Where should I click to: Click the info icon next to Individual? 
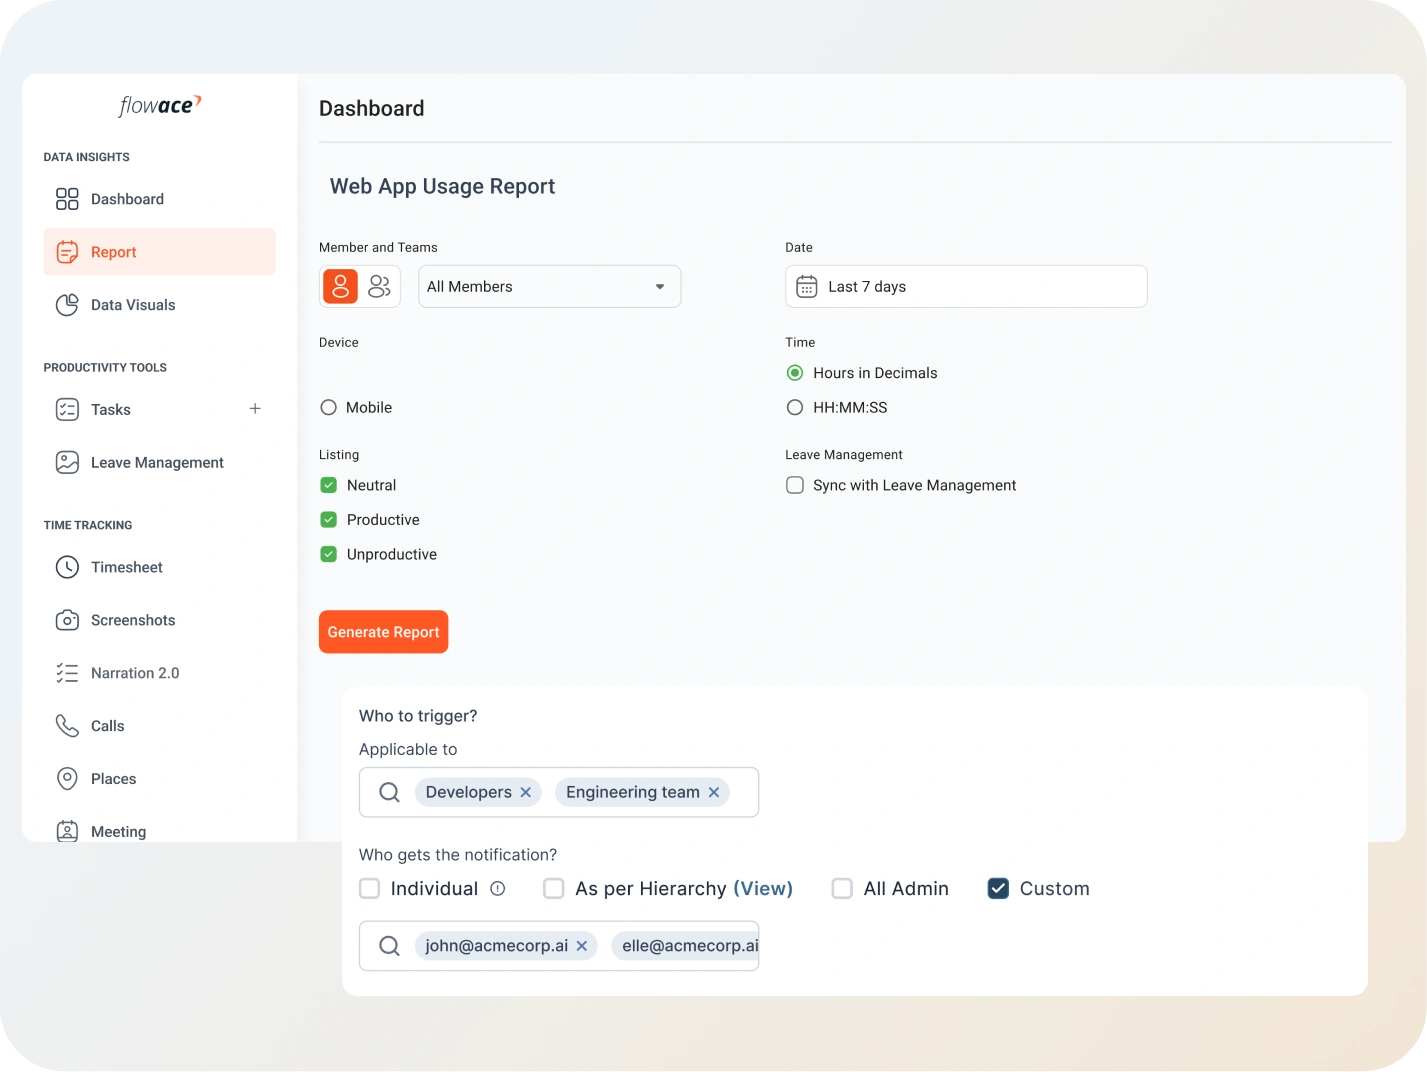[498, 889]
